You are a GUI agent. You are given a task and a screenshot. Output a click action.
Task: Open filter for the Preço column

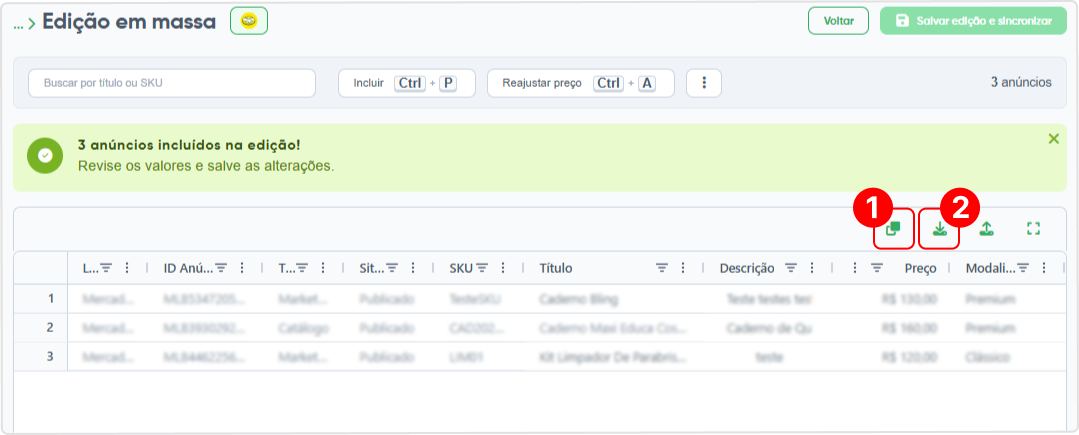[877, 268]
